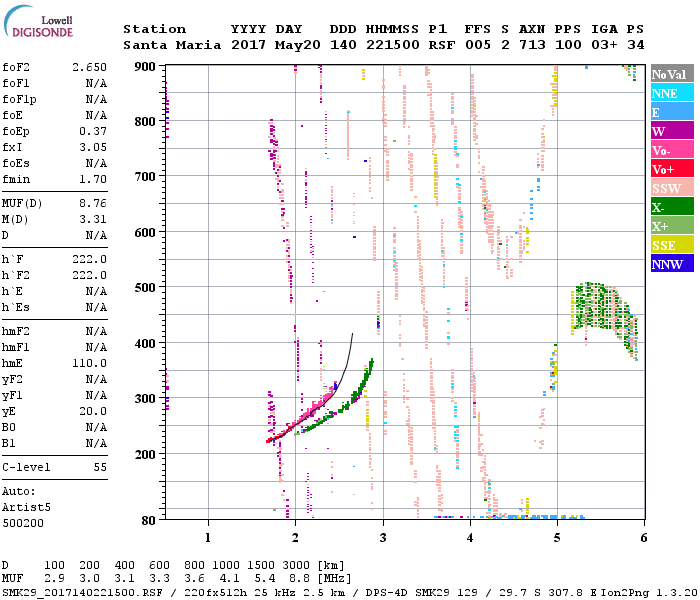The width and height of the screenshot is (700, 600).
Task: Click the AXN value 713
Action: click(x=532, y=45)
